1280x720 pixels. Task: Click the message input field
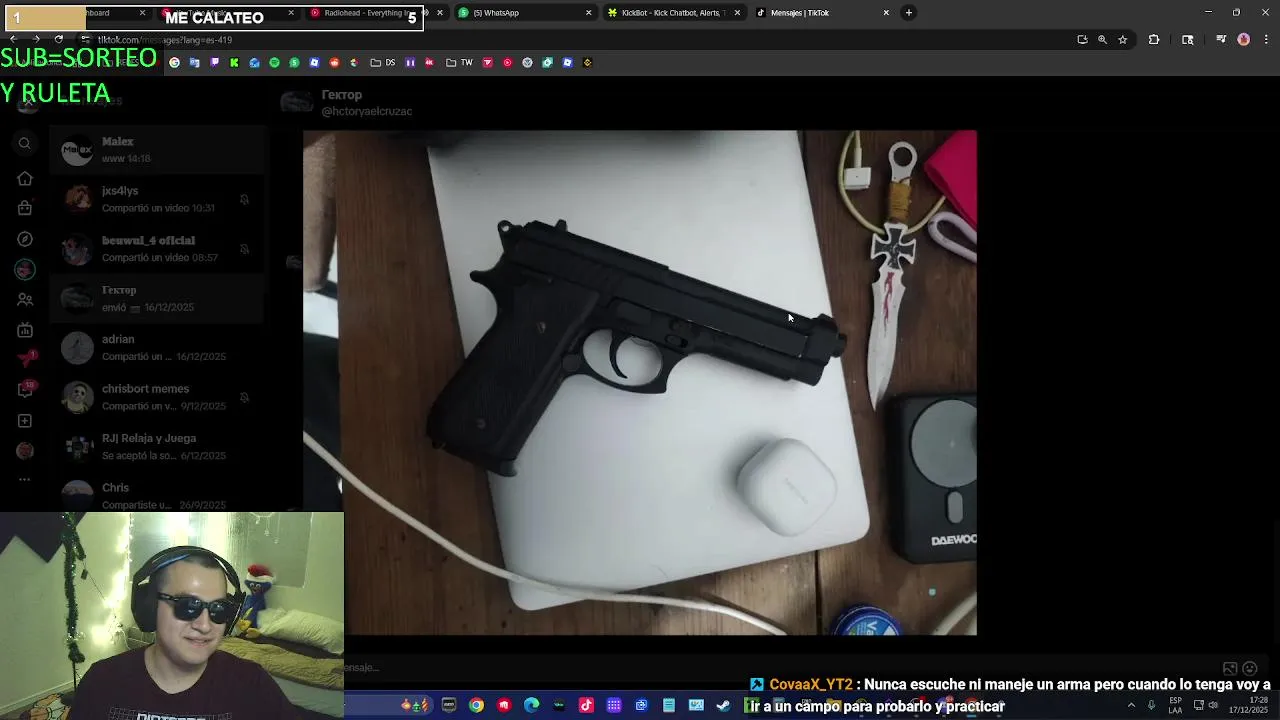[x=780, y=668]
